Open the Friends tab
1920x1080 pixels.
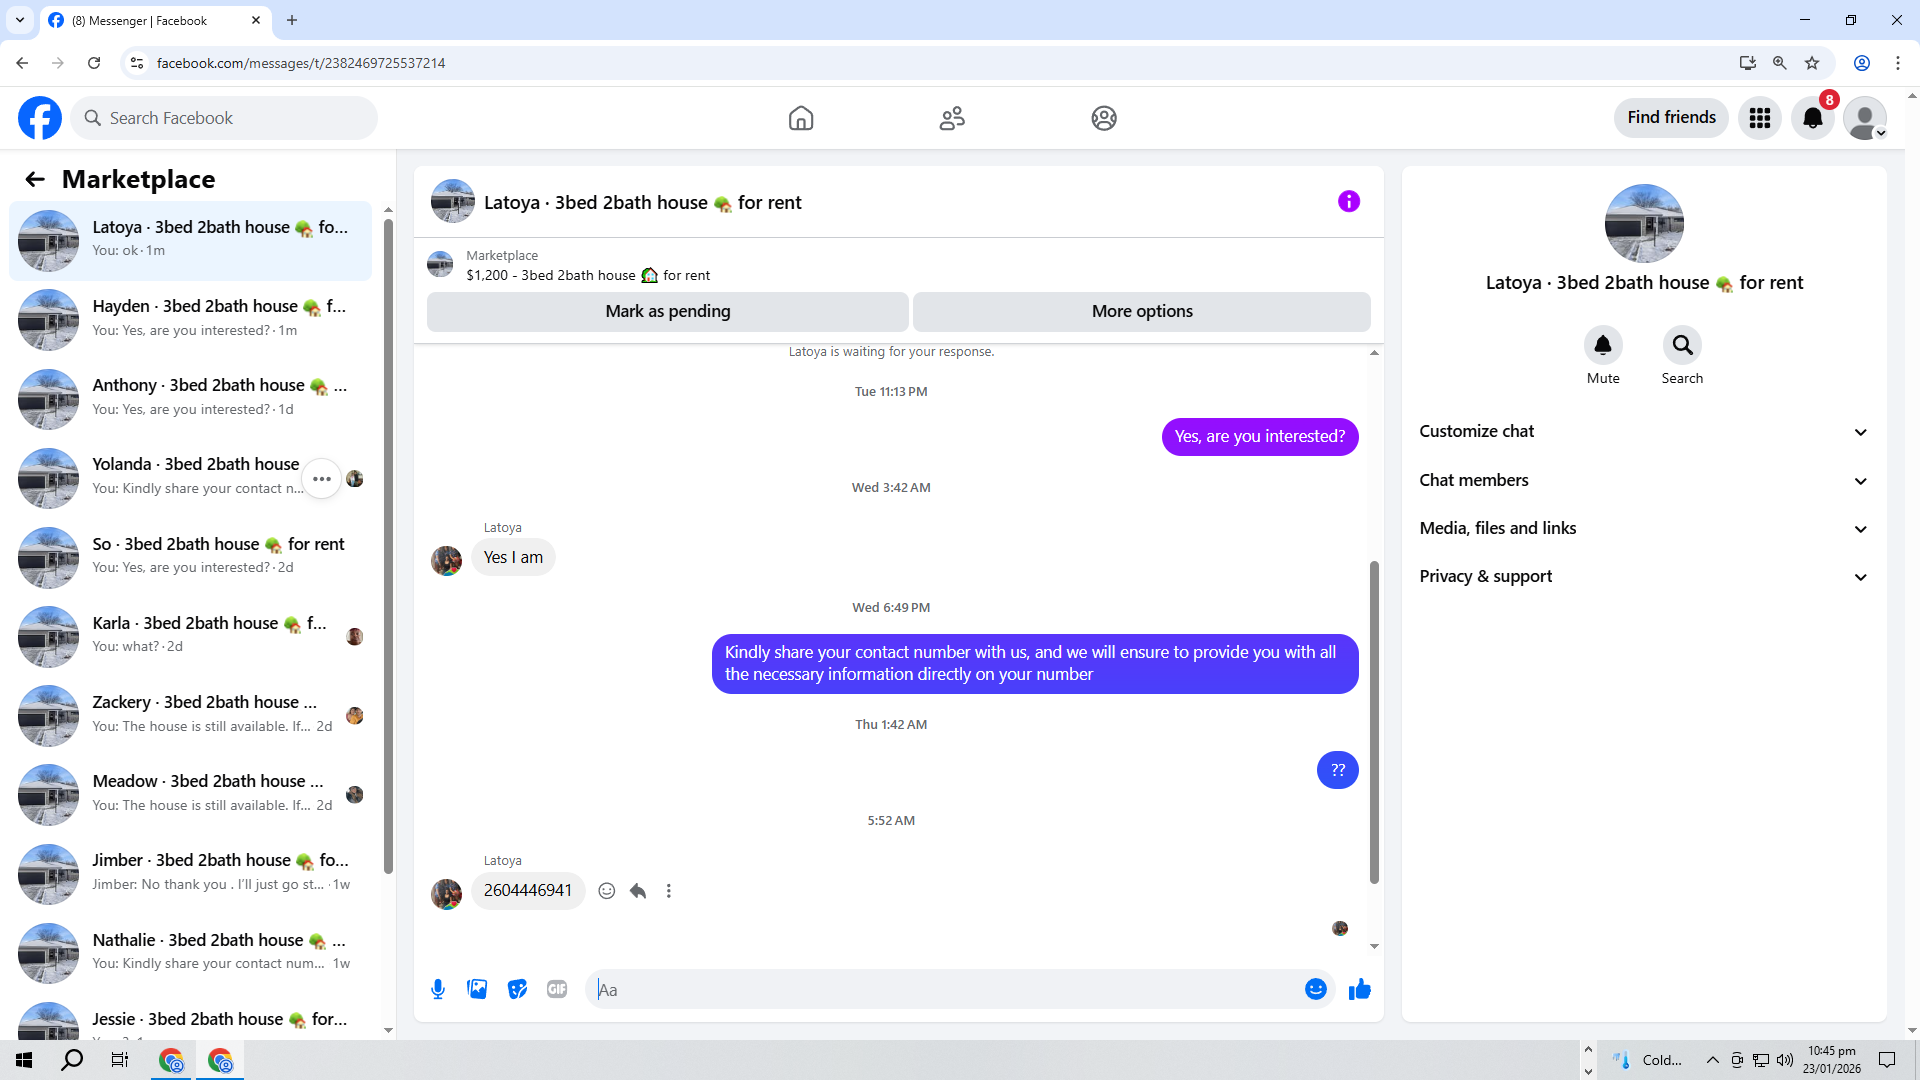[952, 118]
